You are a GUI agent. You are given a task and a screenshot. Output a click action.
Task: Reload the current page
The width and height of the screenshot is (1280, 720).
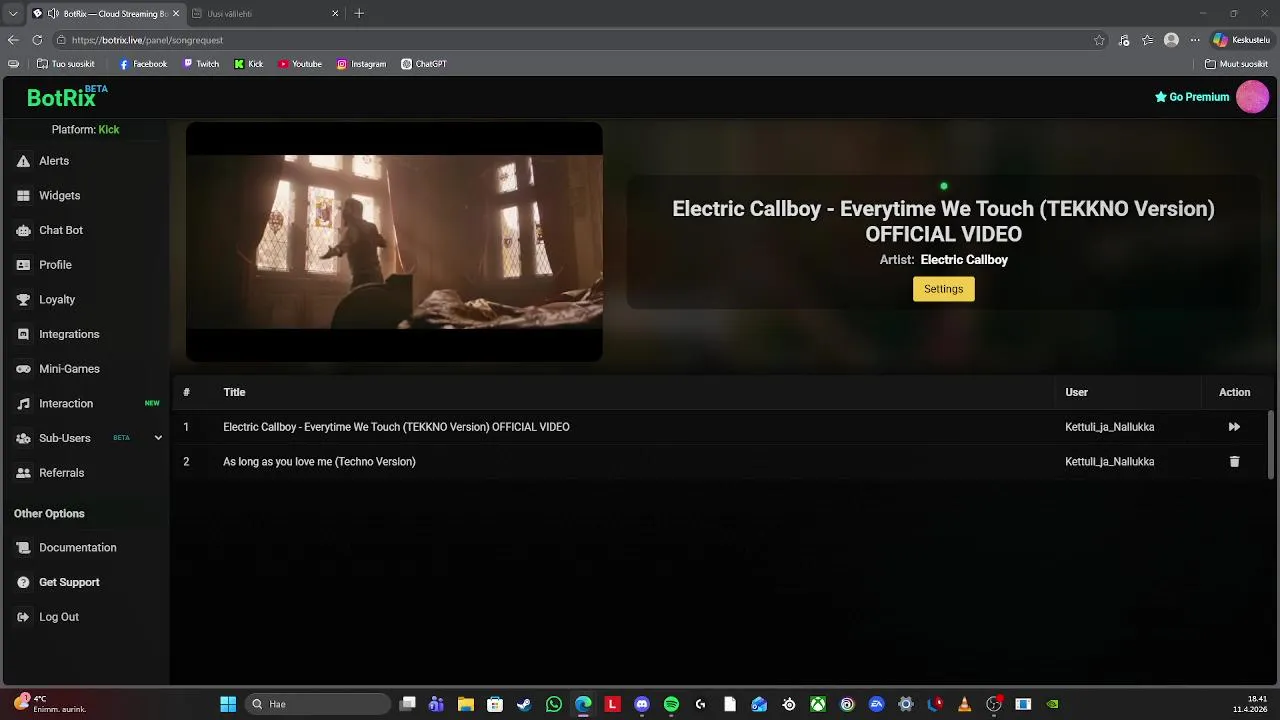click(37, 40)
